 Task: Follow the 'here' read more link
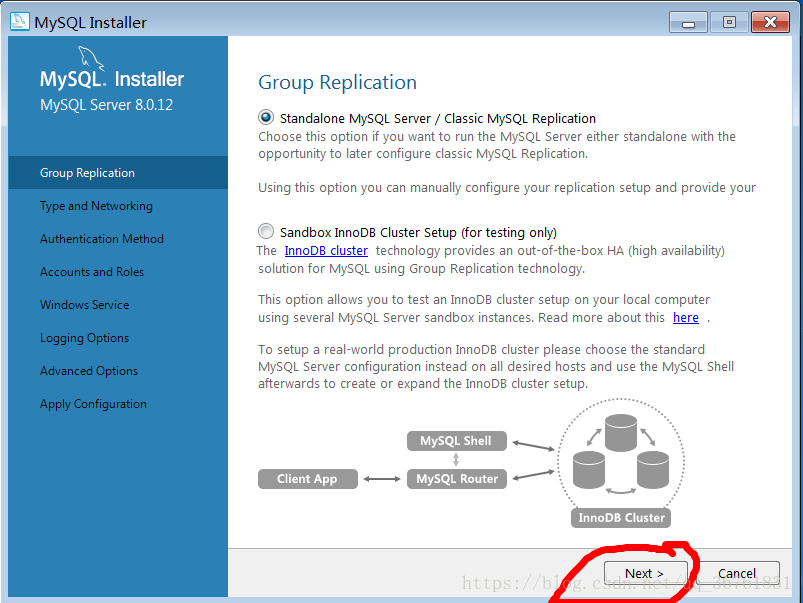pyautogui.click(x=686, y=318)
